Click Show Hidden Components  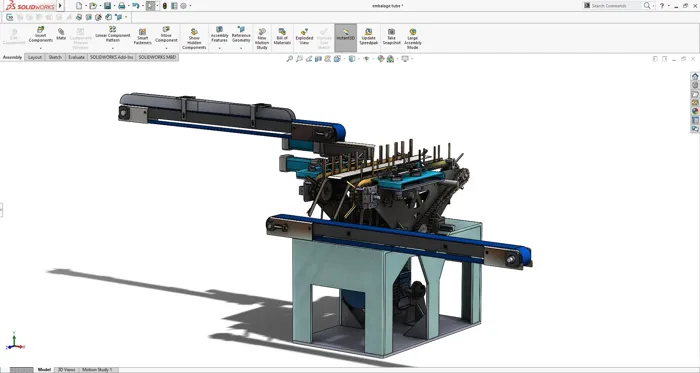point(194,39)
